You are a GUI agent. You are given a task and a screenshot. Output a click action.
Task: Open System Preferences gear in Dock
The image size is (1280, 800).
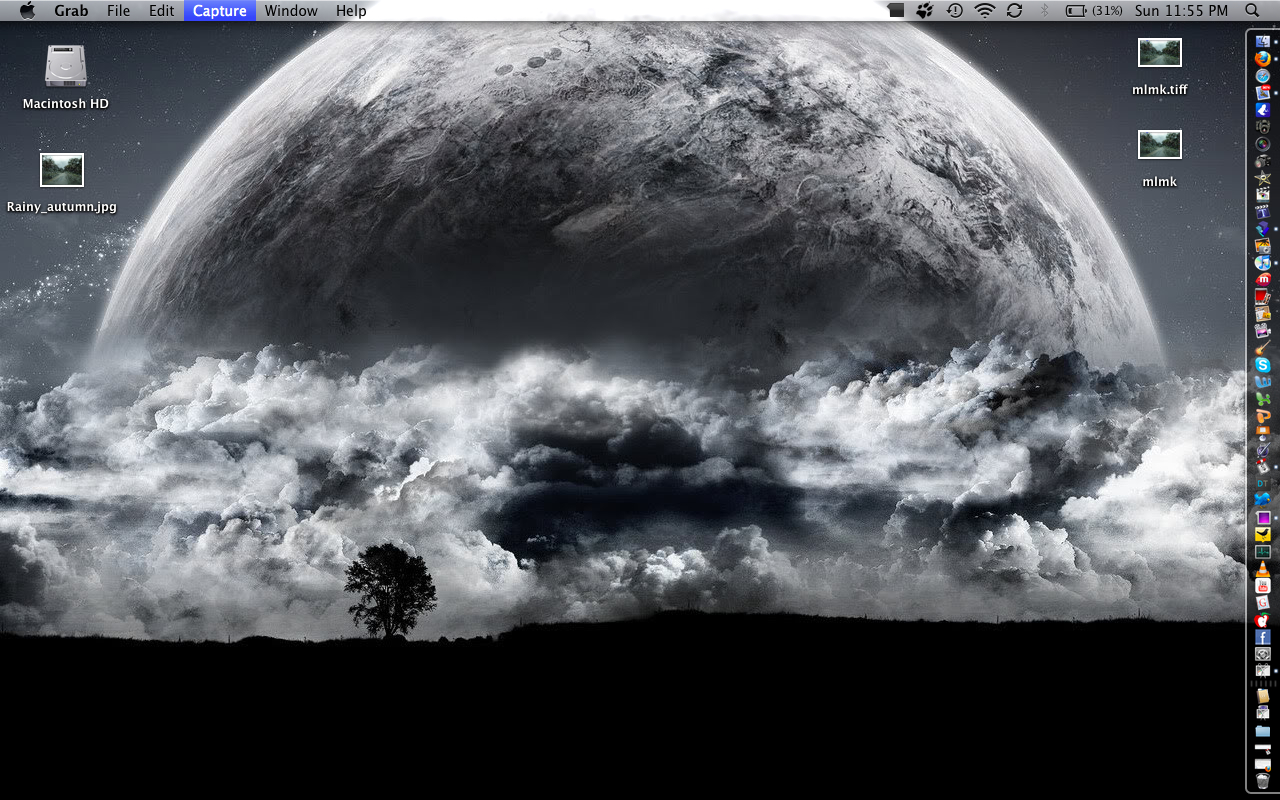tap(1263, 654)
